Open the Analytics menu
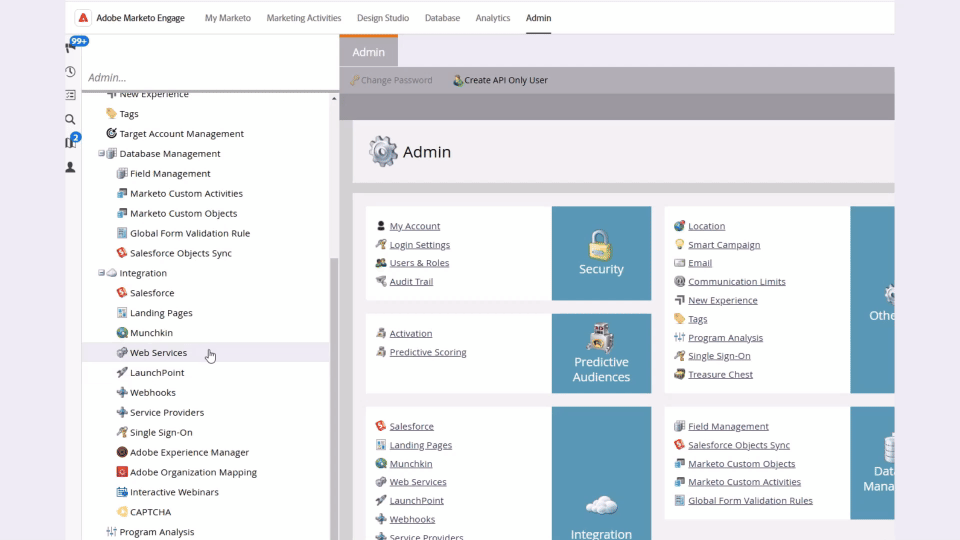960x540 pixels. [493, 18]
